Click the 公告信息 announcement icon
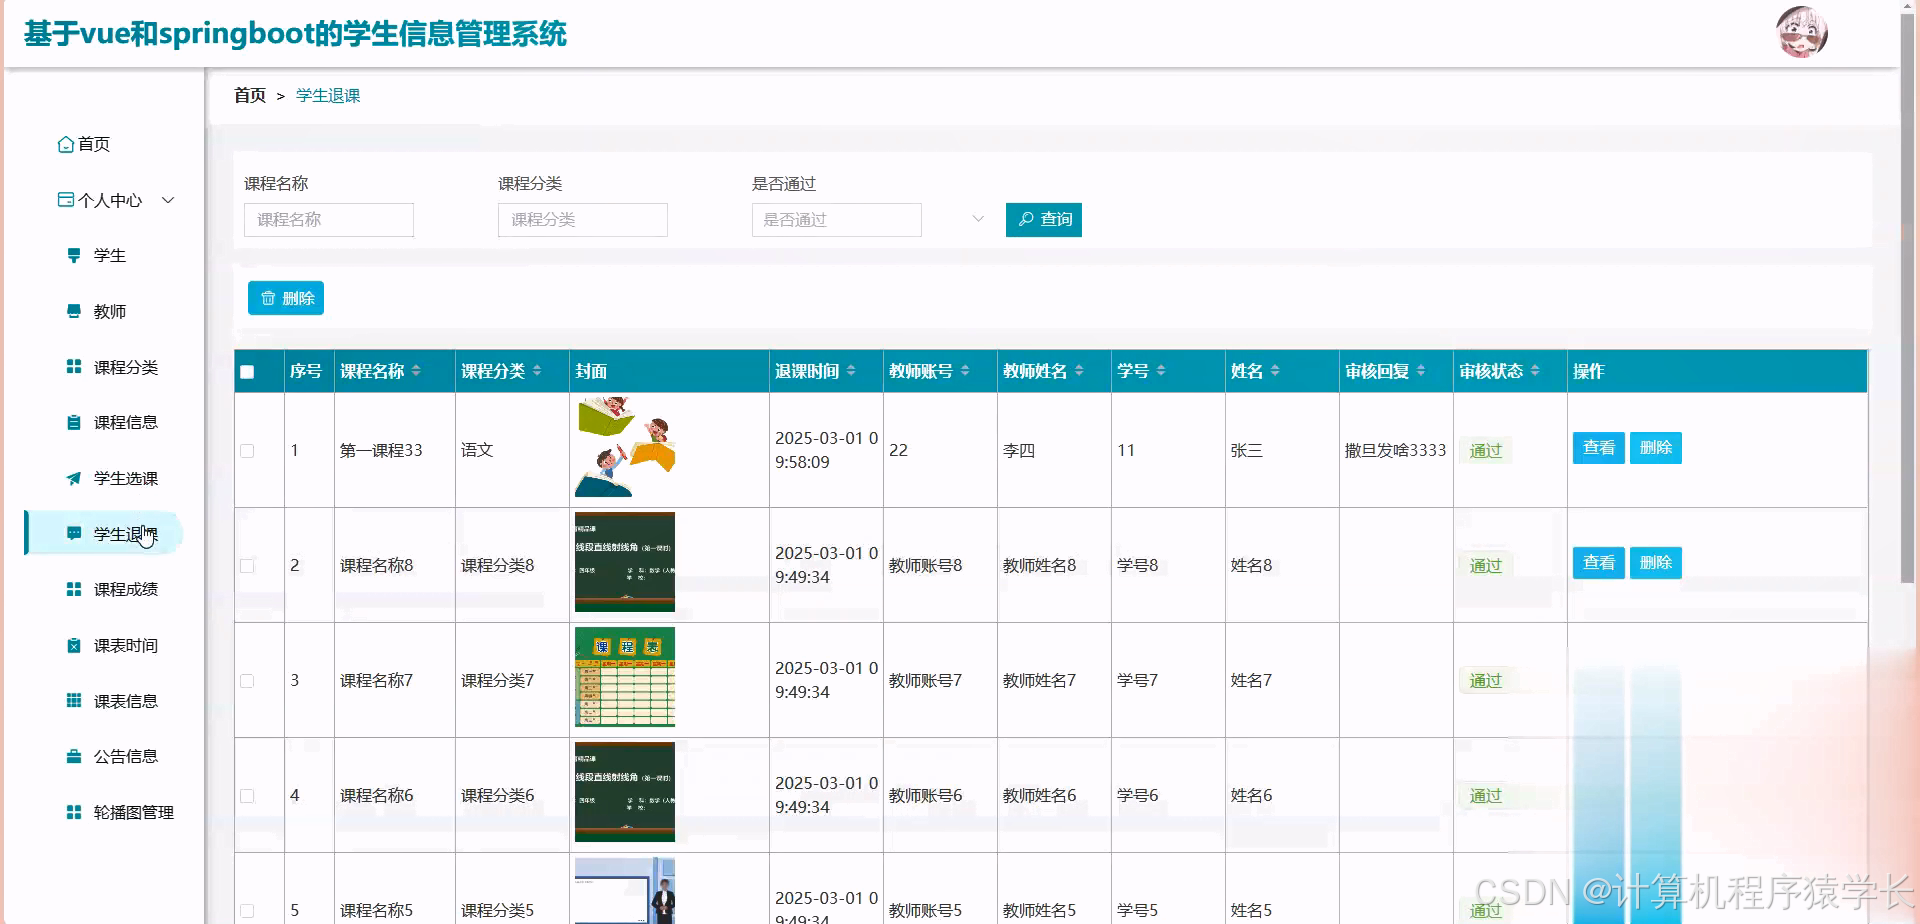The image size is (1920, 924). (73, 756)
